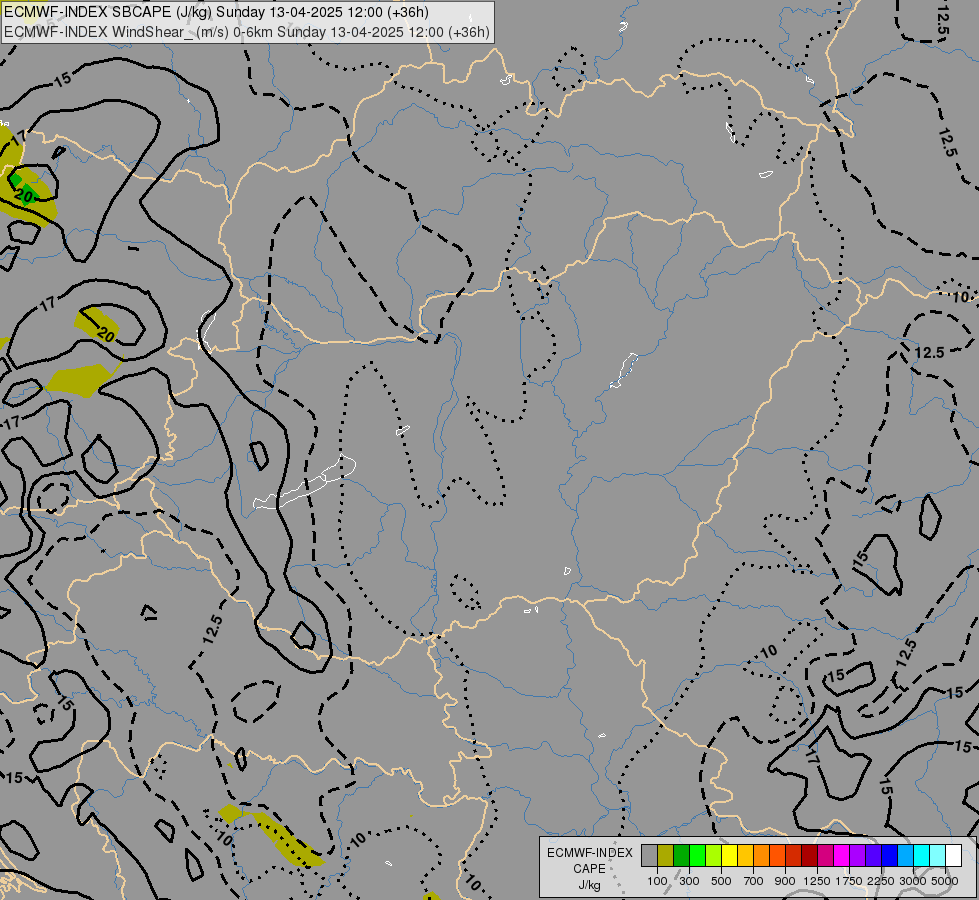The height and width of the screenshot is (900, 979).
Task: Click the legend value 3000
Action: (913, 881)
